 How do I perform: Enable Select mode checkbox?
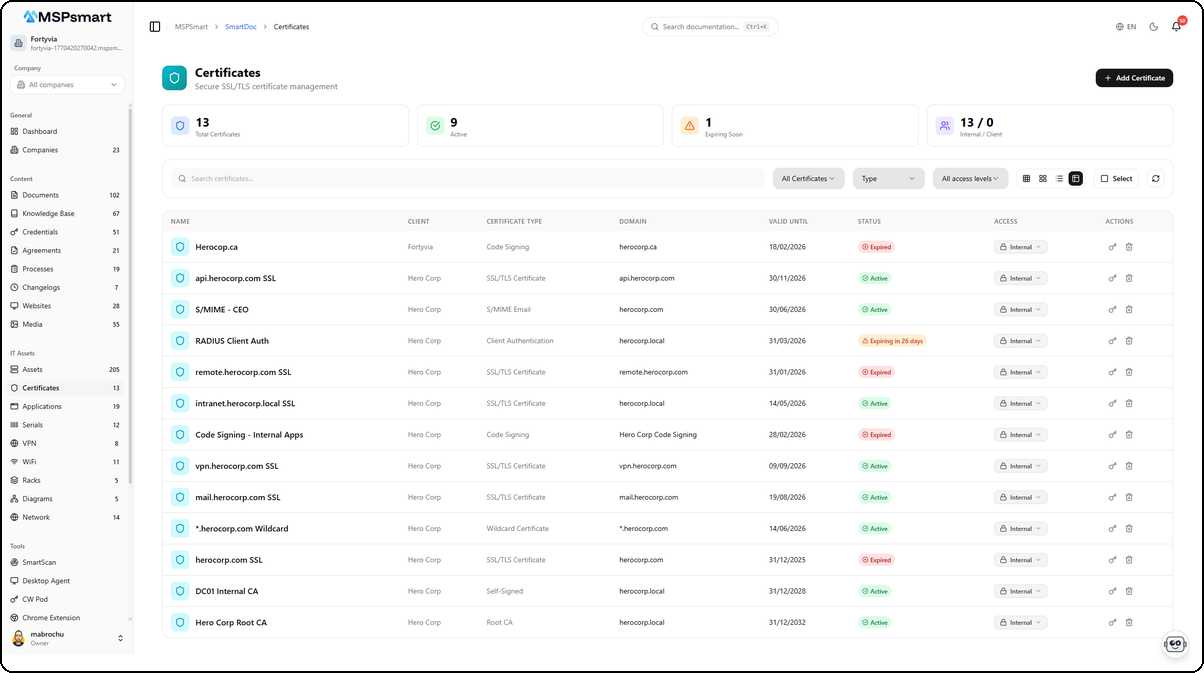(x=1114, y=178)
